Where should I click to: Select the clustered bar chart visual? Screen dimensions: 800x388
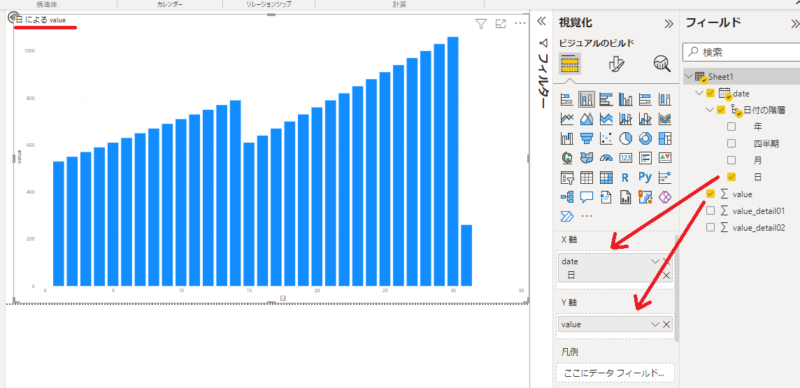coord(606,99)
